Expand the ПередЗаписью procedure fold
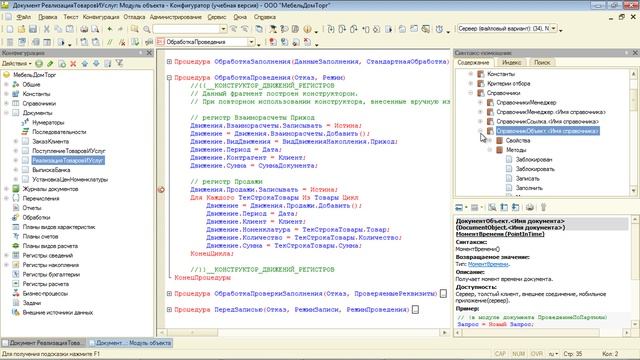Image resolution: width=640 pixels, height=360 pixels. coord(169,309)
